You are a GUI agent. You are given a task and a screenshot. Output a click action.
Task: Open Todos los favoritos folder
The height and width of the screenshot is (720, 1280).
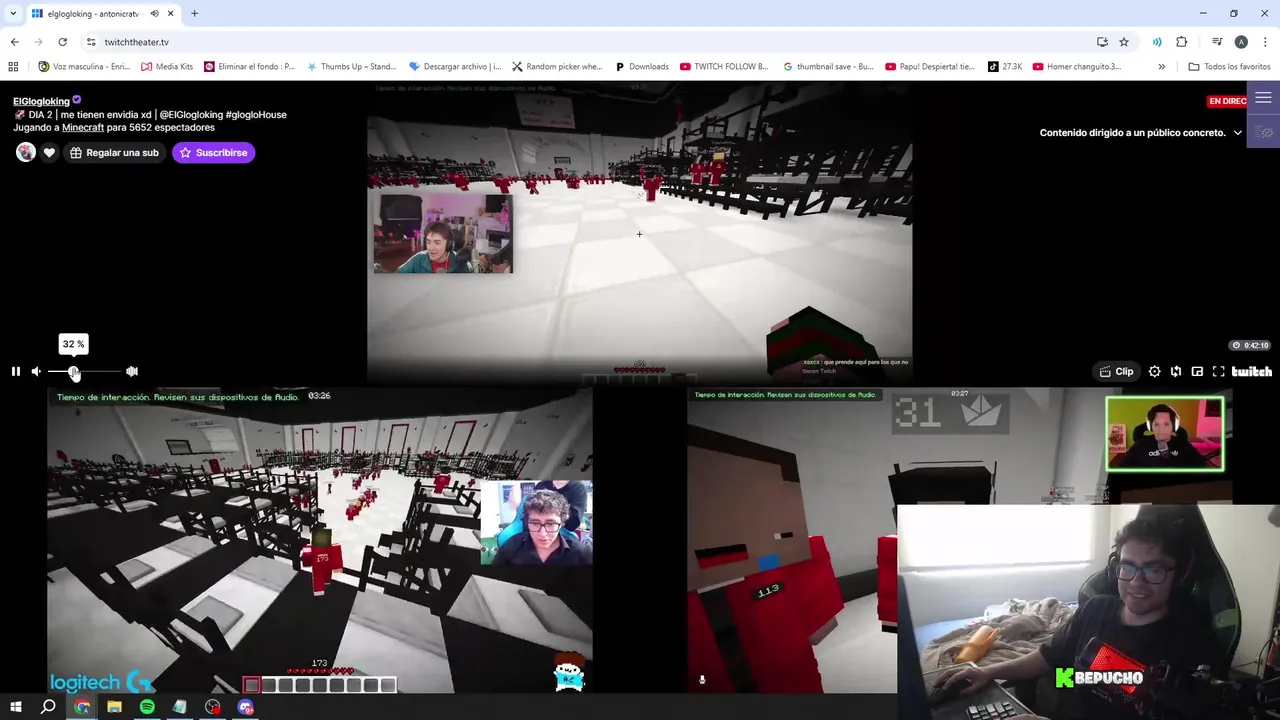pyautogui.click(x=1229, y=67)
